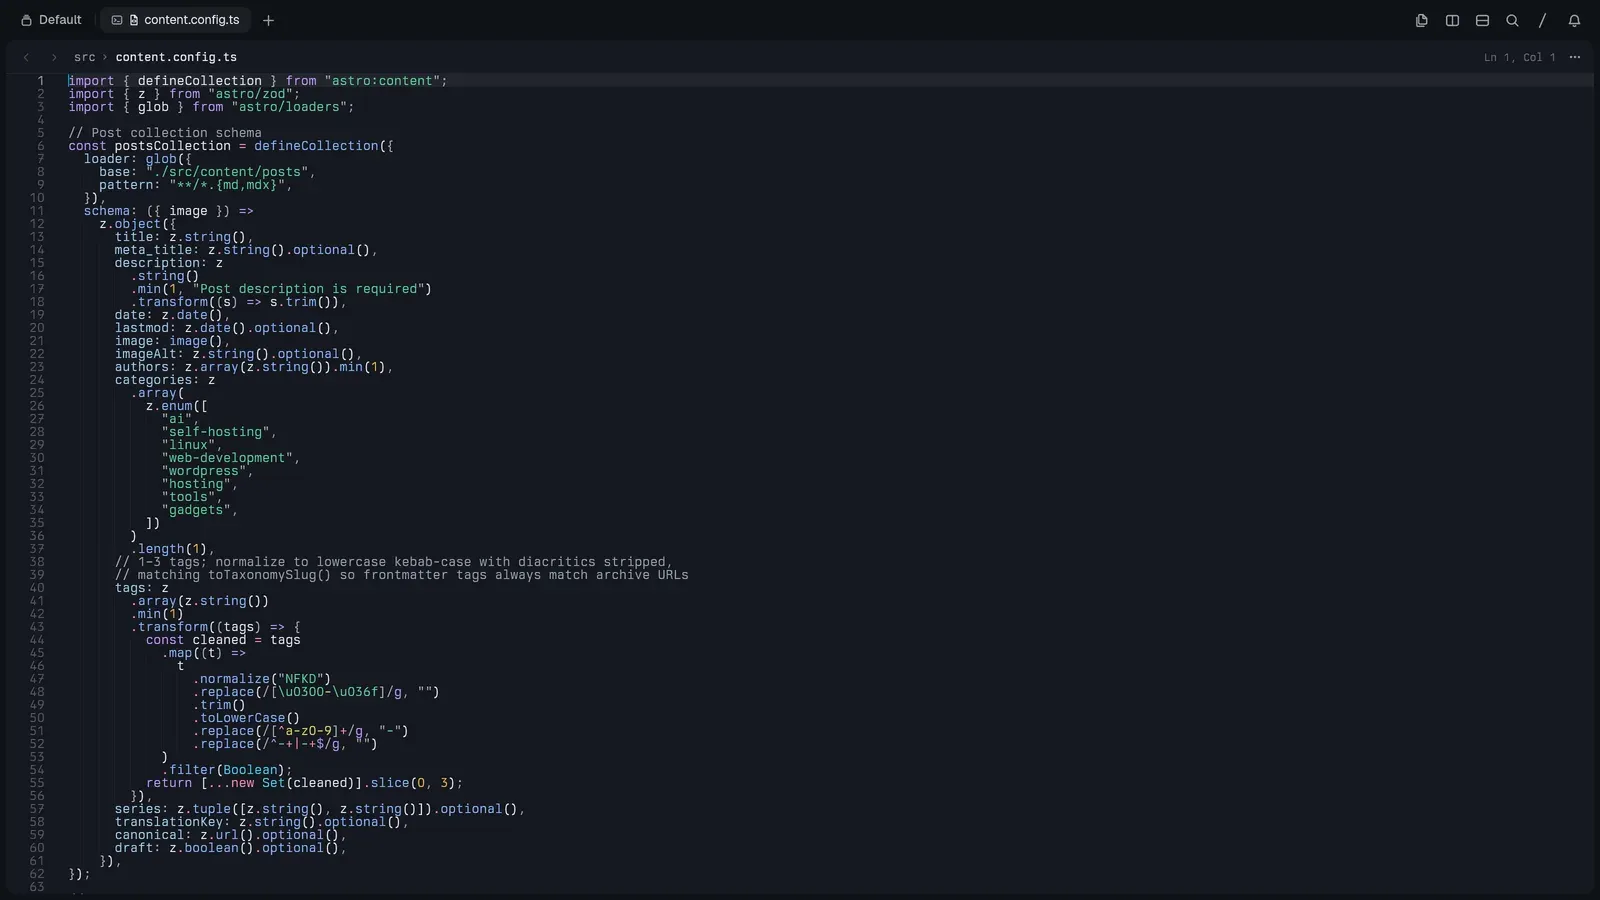Image resolution: width=1600 pixels, height=900 pixels.
Task: Open the files icon in the top toolbar
Action: coord(1421,20)
